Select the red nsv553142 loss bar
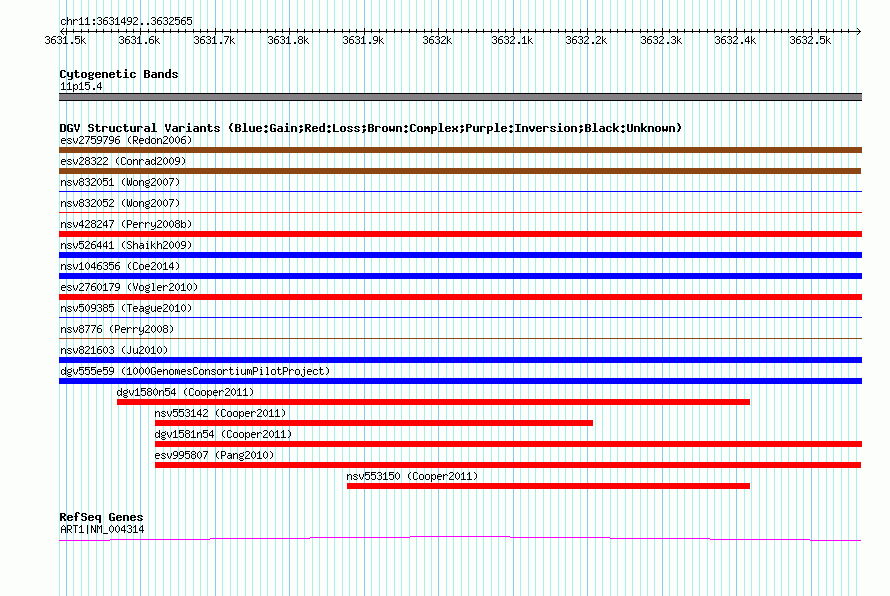Image resolution: width=890 pixels, height=596 pixels. tap(374, 423)
